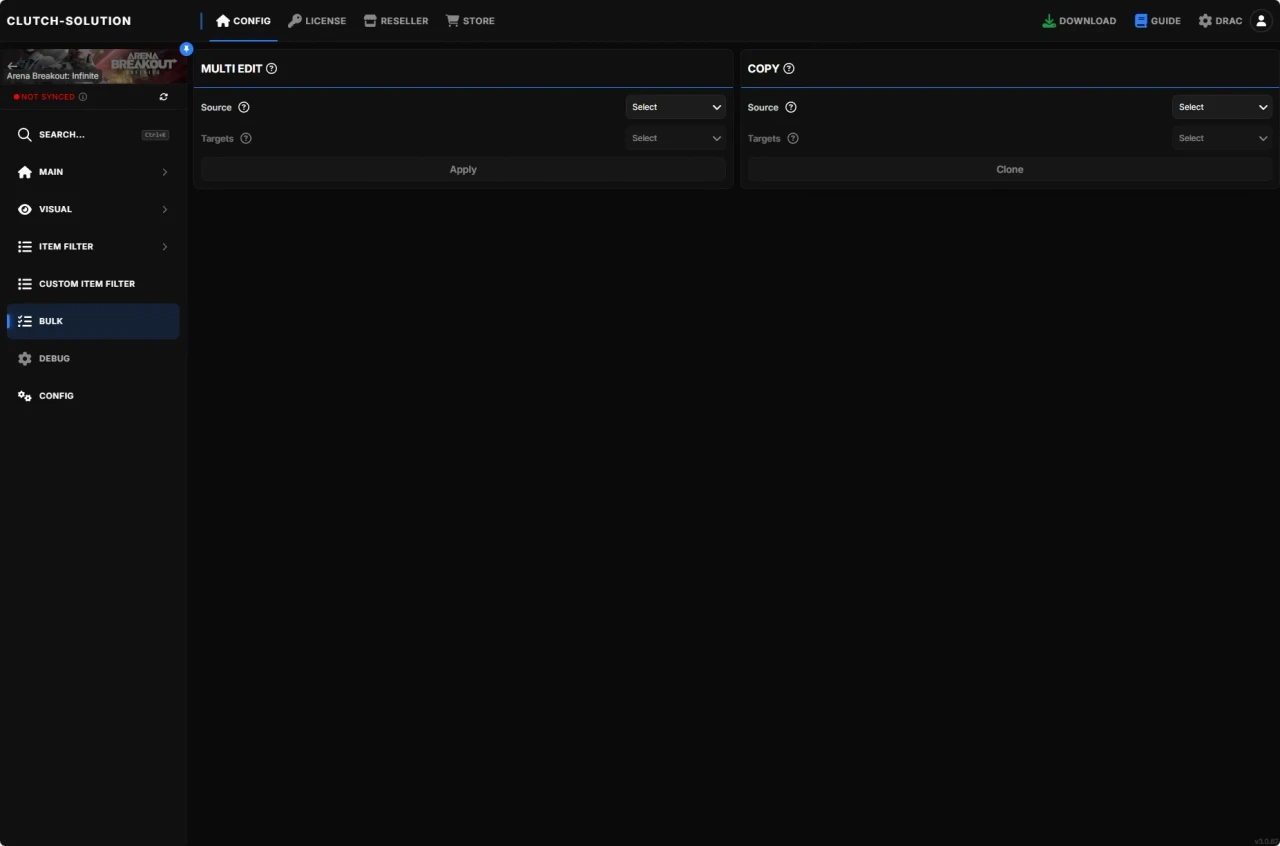Click the help icon next to Multi Edit Source

coord(244,107)
